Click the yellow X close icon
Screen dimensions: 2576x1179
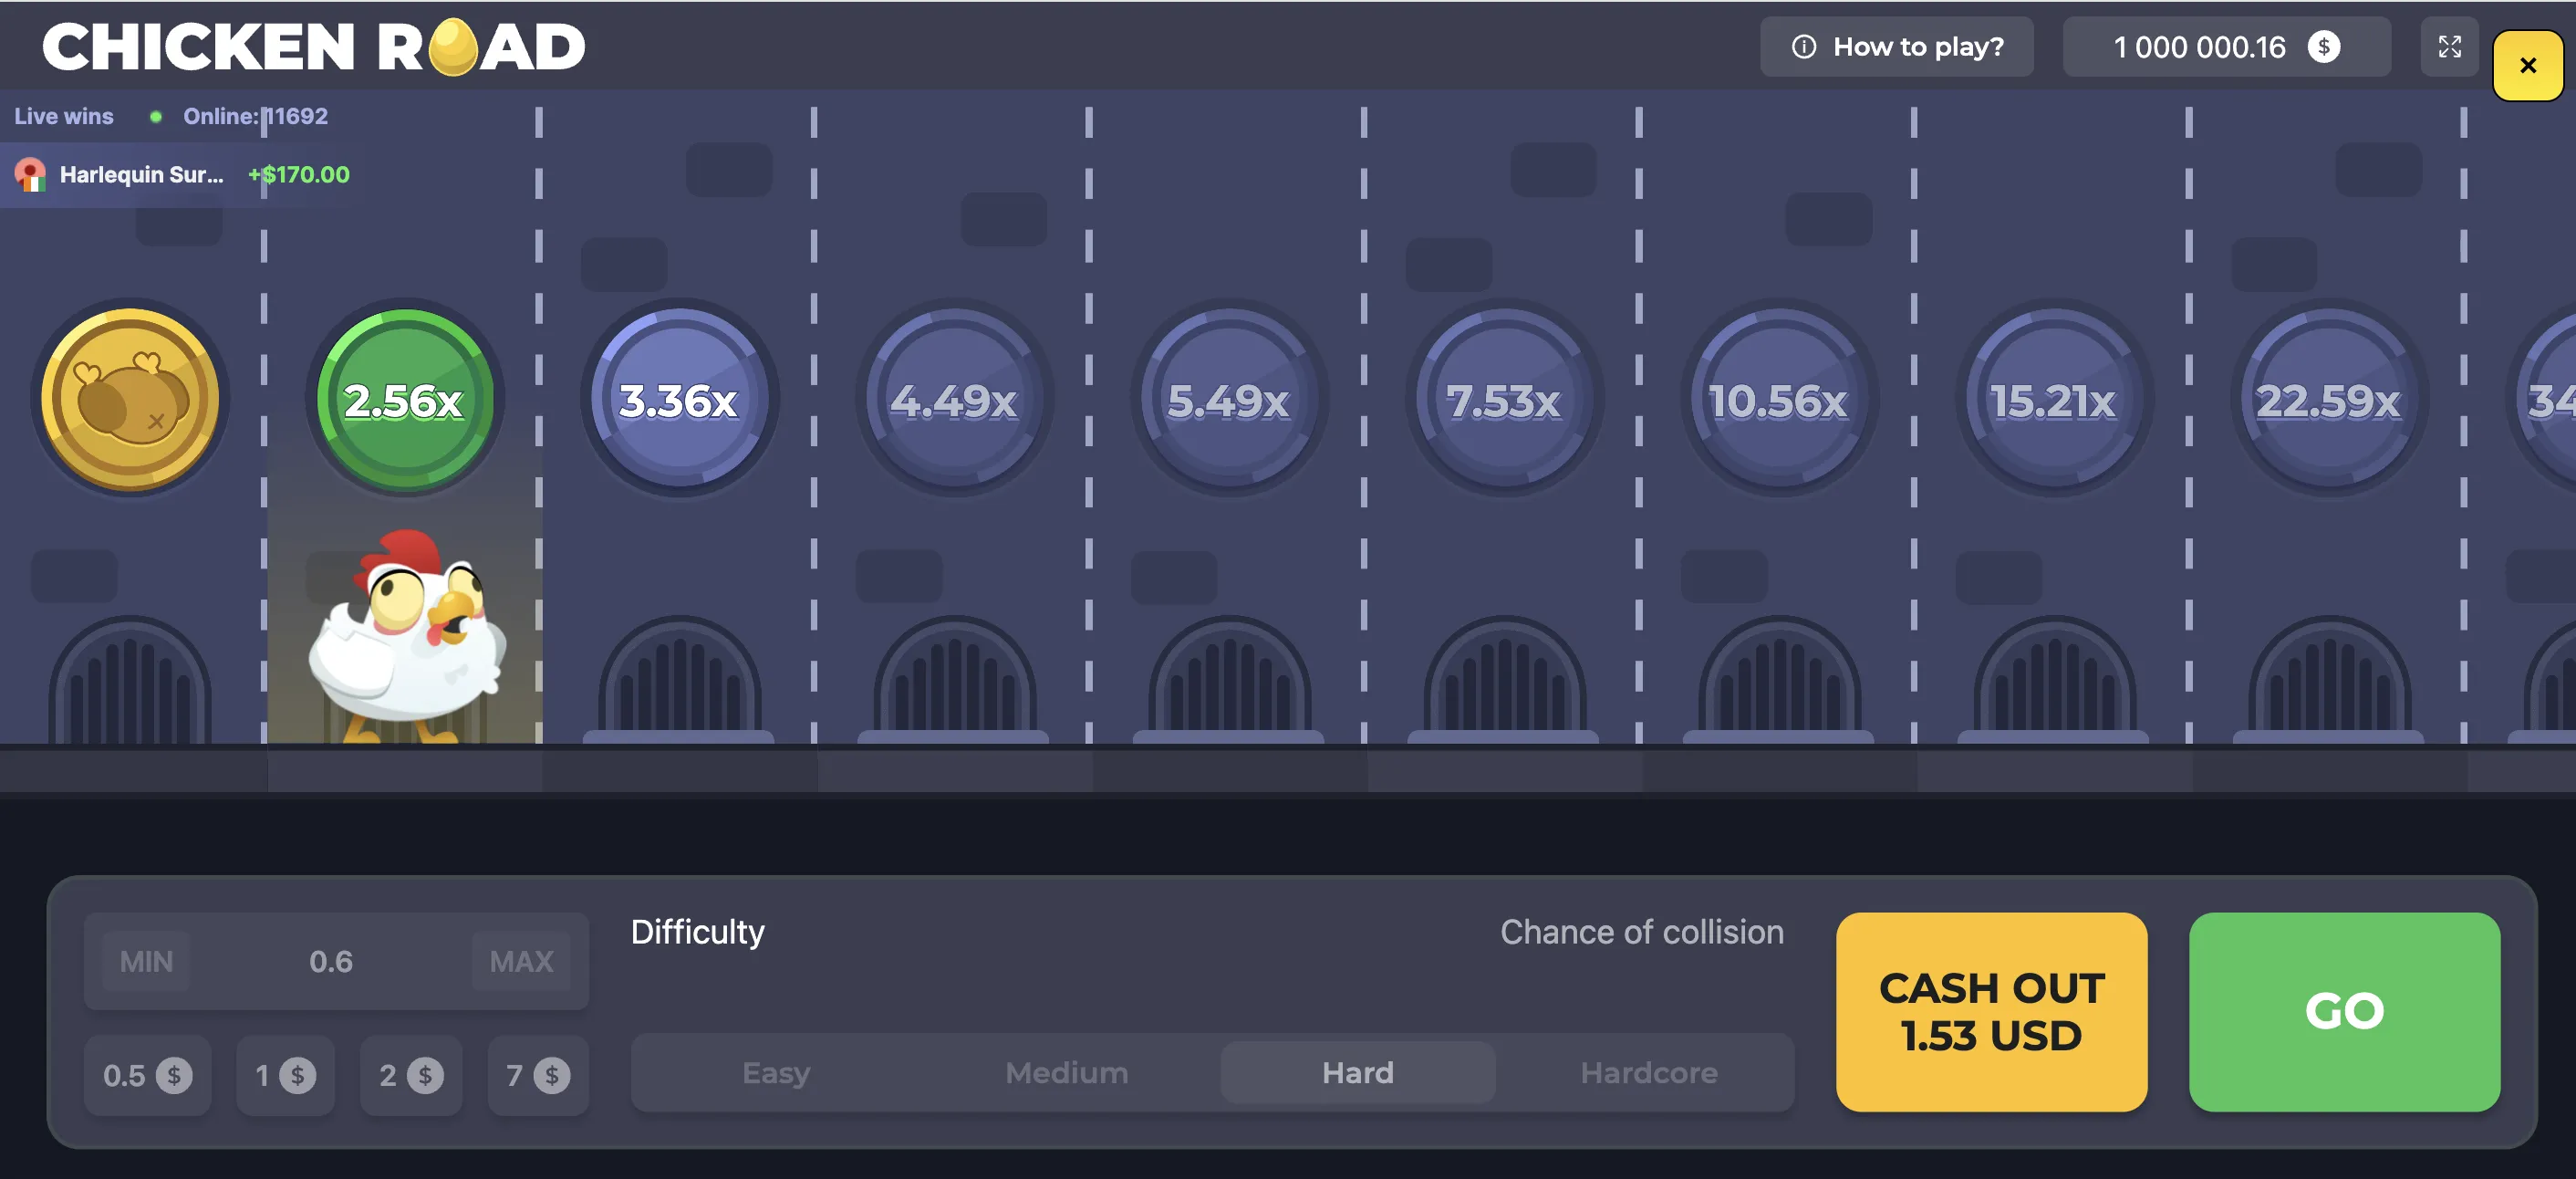(2527, 65)
